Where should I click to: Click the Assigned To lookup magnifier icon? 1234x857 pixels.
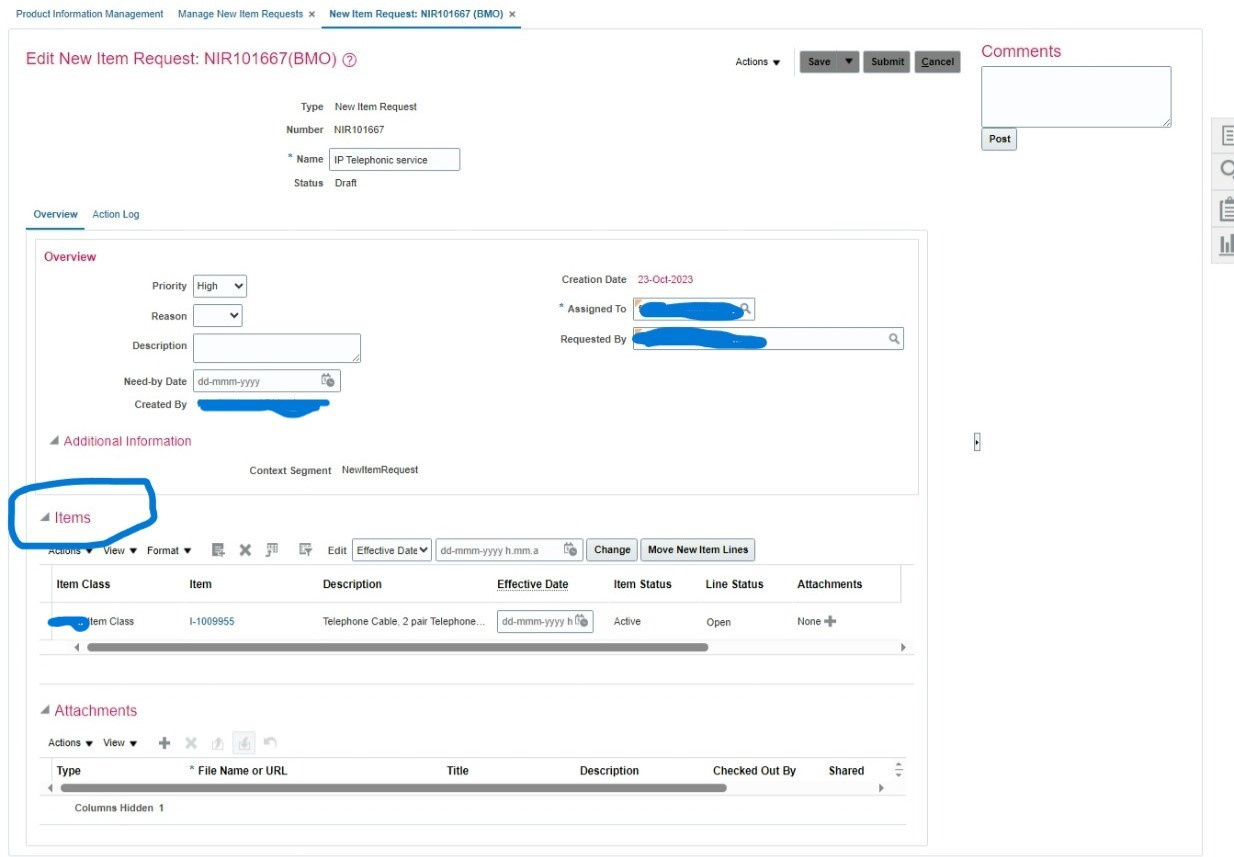(x=745, y=309)
